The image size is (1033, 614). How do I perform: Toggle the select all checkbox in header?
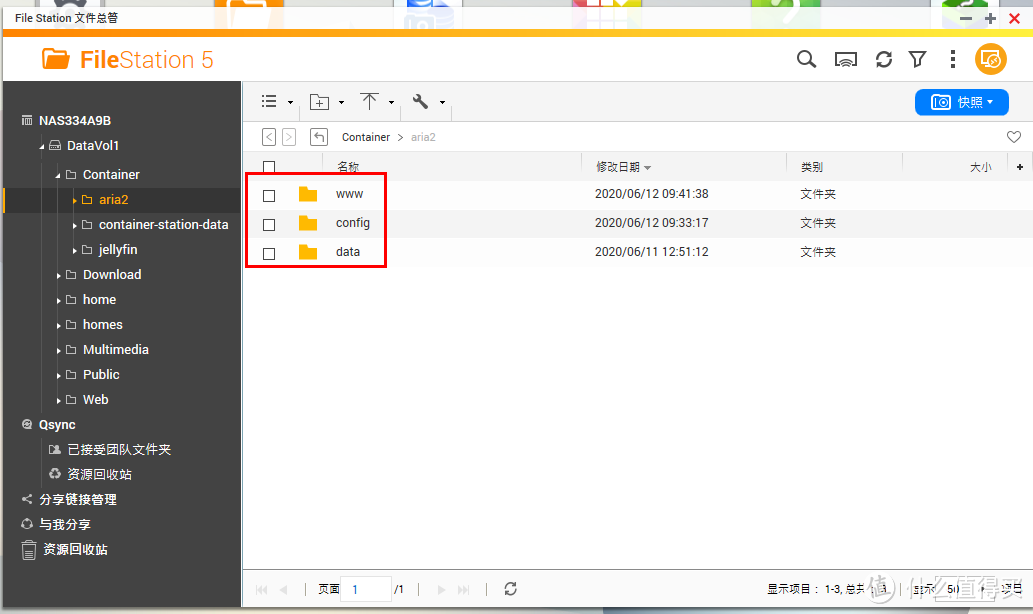(x=269, y=167)
